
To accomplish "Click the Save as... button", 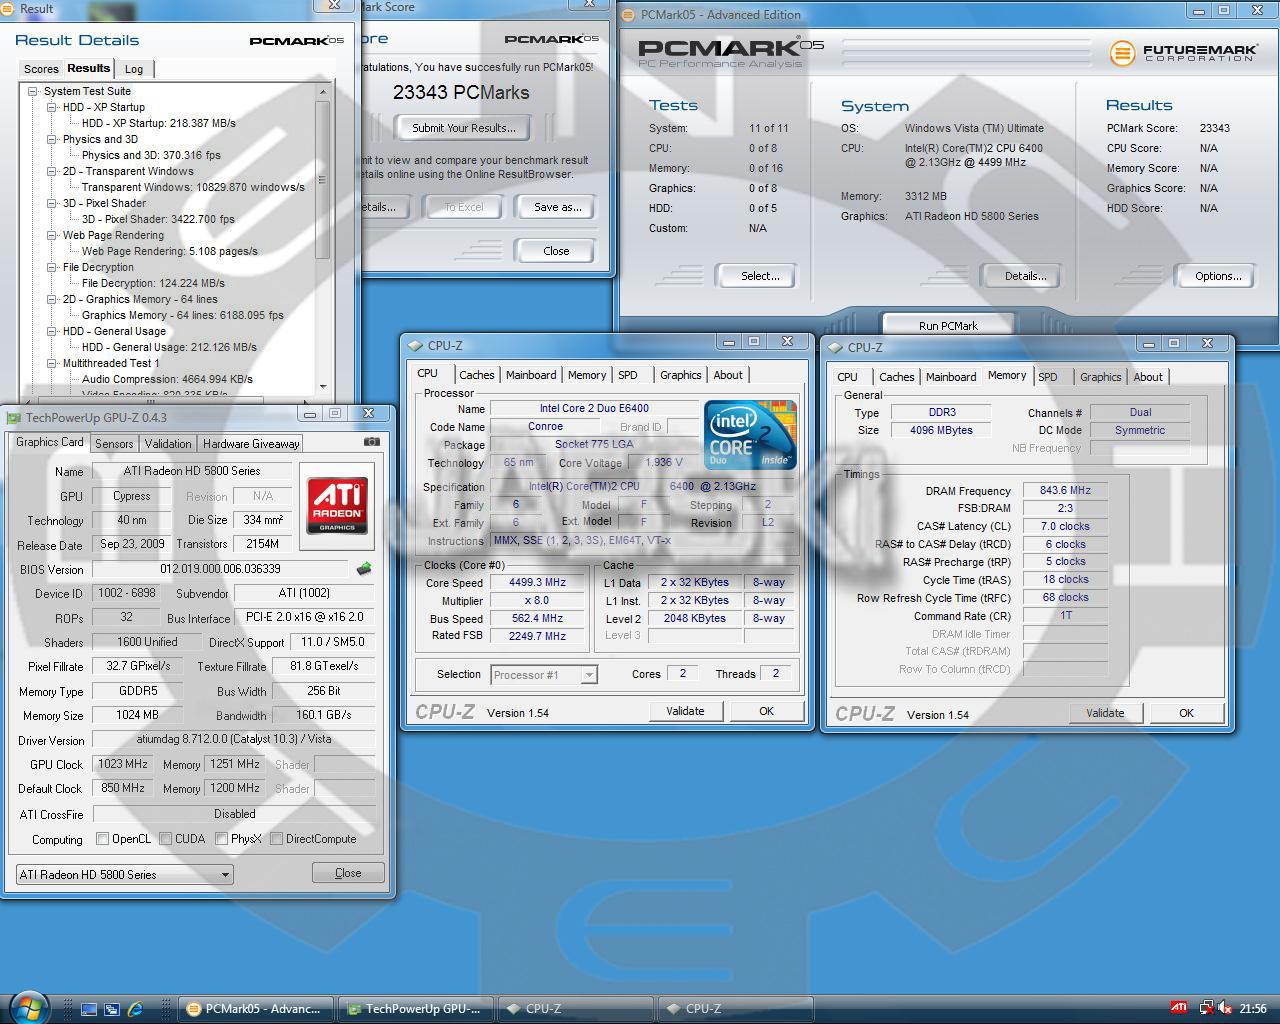I will [557, 207].
